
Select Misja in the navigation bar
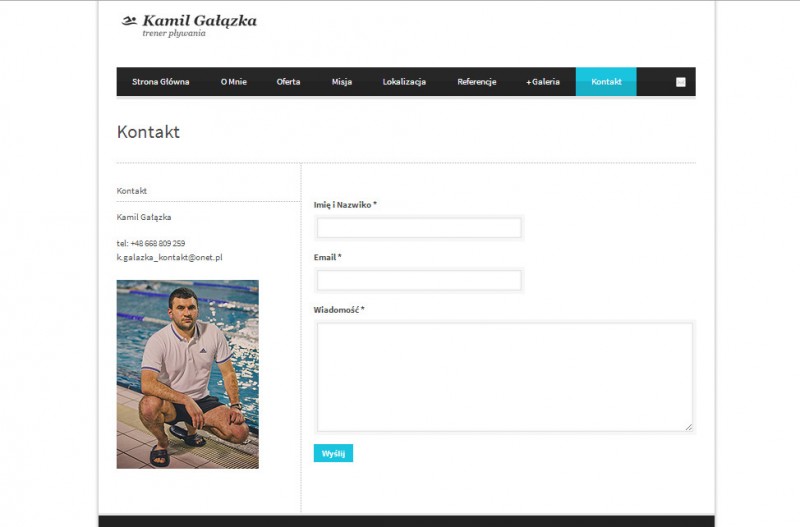click(x=342, y=82)
